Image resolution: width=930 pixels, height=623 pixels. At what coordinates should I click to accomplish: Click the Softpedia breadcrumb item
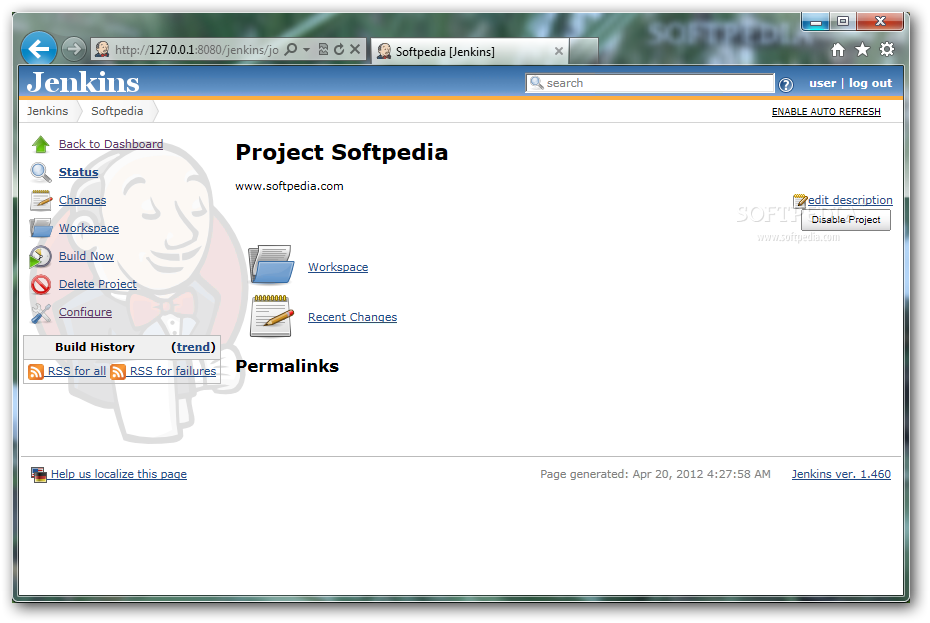[x=117, y=112]
